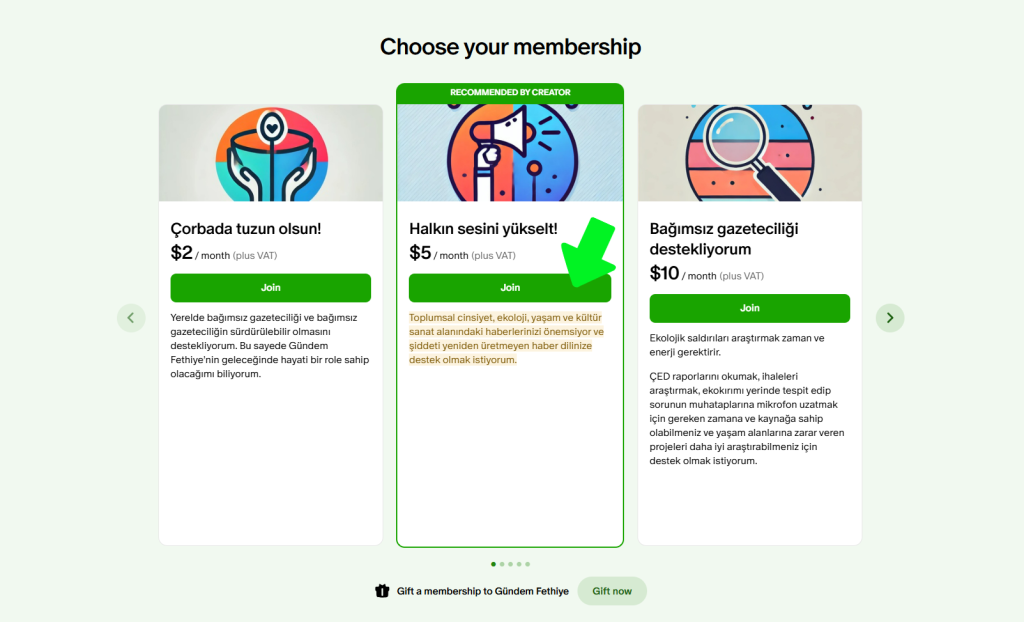
Task: Jump to the last carousel dot
Action: [528, 564]
